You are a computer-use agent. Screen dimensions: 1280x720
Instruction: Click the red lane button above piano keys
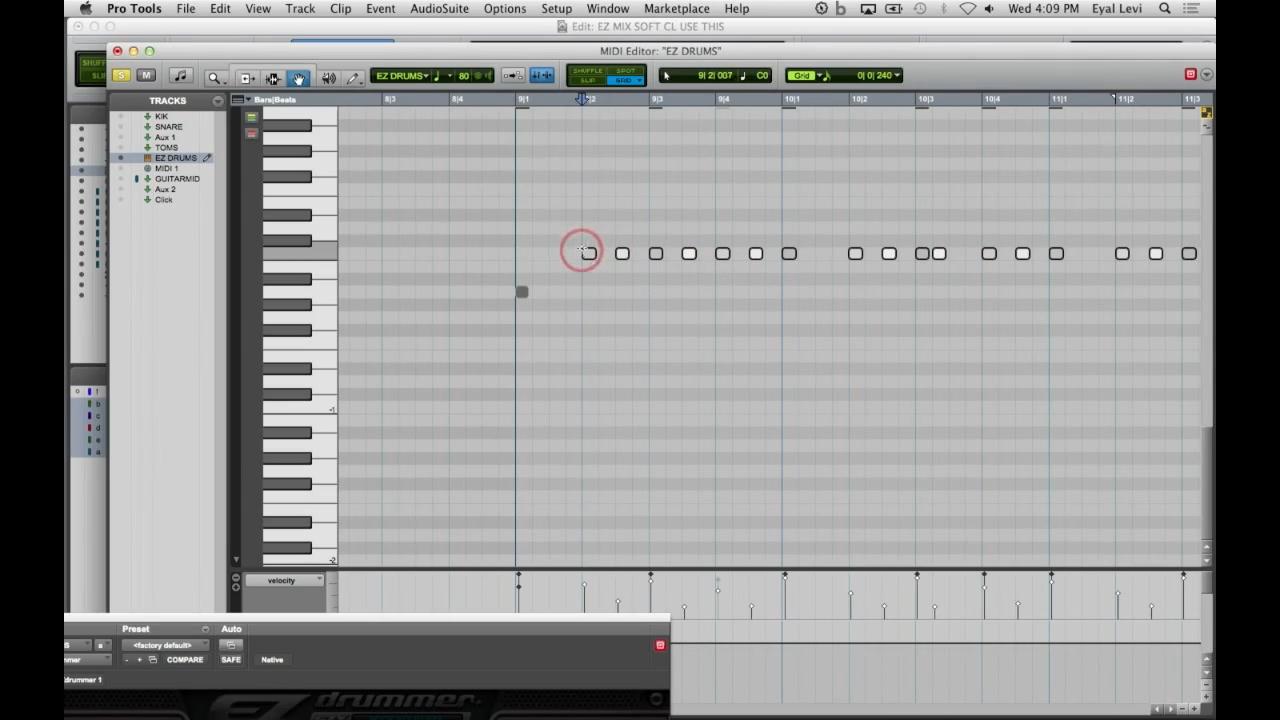(x=252, y=133)
